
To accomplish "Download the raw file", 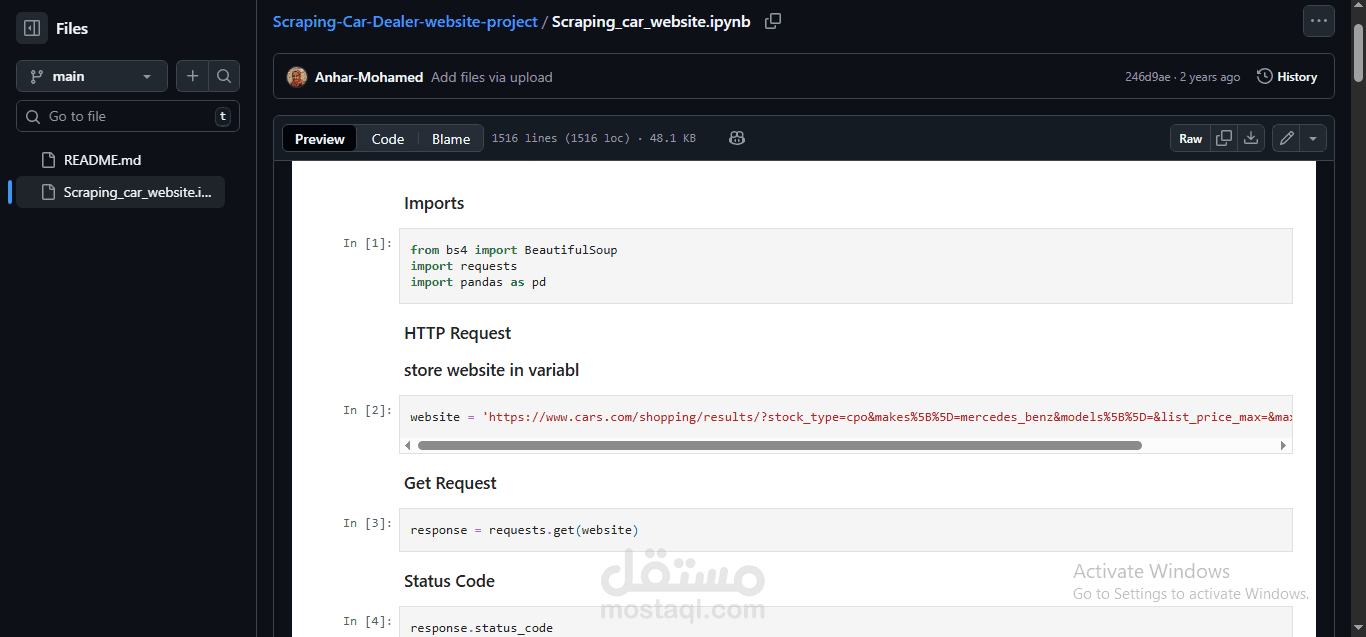I will pos(1250,139).
